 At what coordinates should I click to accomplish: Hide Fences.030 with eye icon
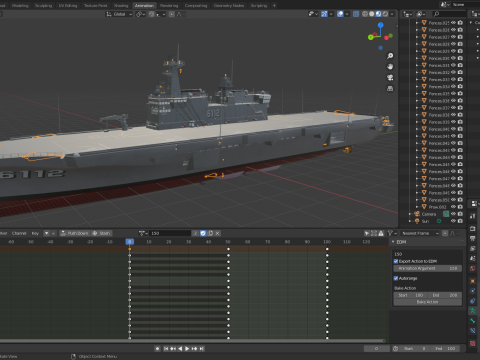point(453,58)
